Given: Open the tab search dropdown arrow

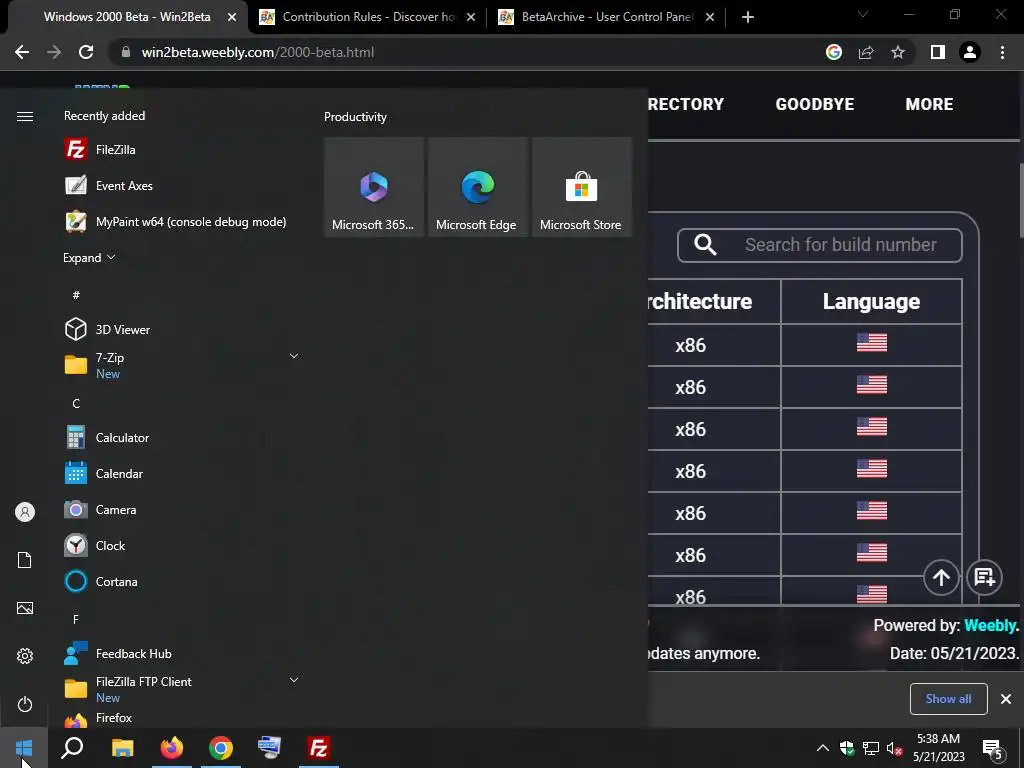Looking at the screenshot, I should pos(863,14).
